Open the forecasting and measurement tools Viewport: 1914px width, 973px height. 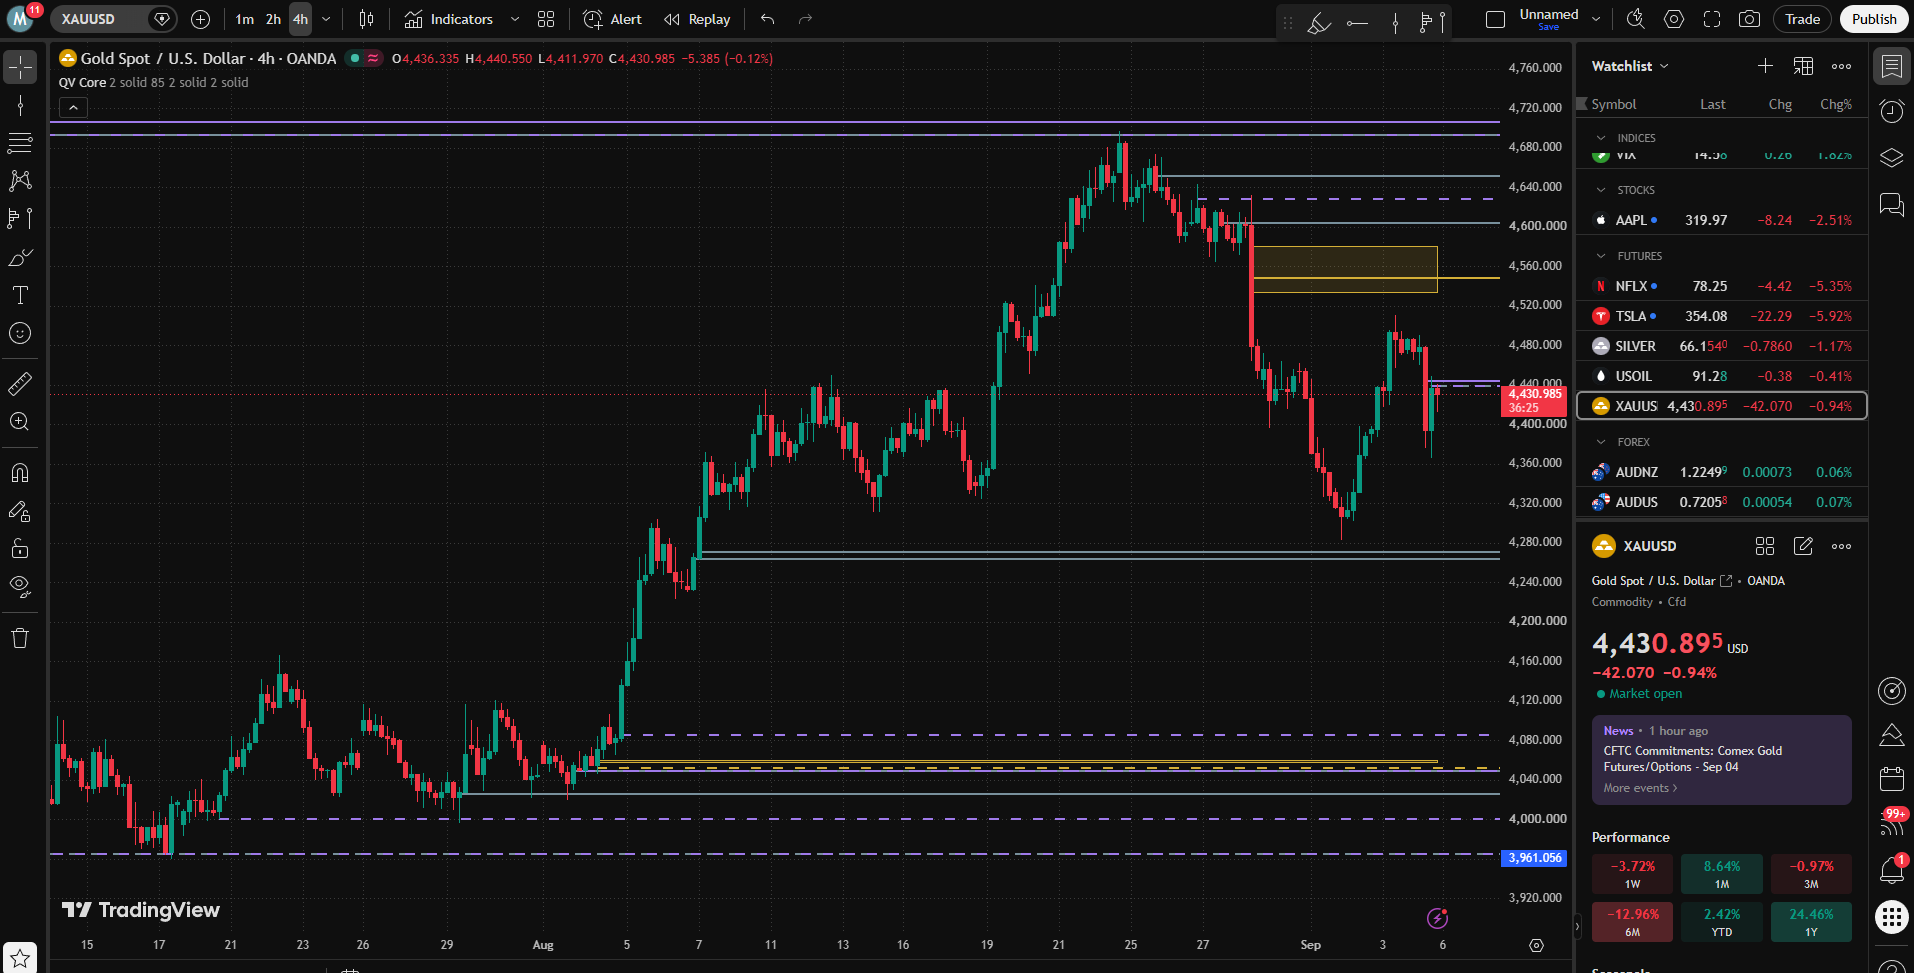(20, 218)
